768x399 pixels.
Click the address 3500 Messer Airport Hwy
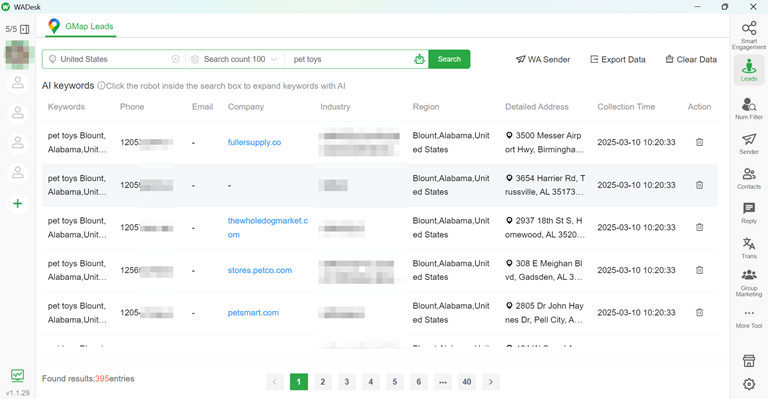[545, 142]
